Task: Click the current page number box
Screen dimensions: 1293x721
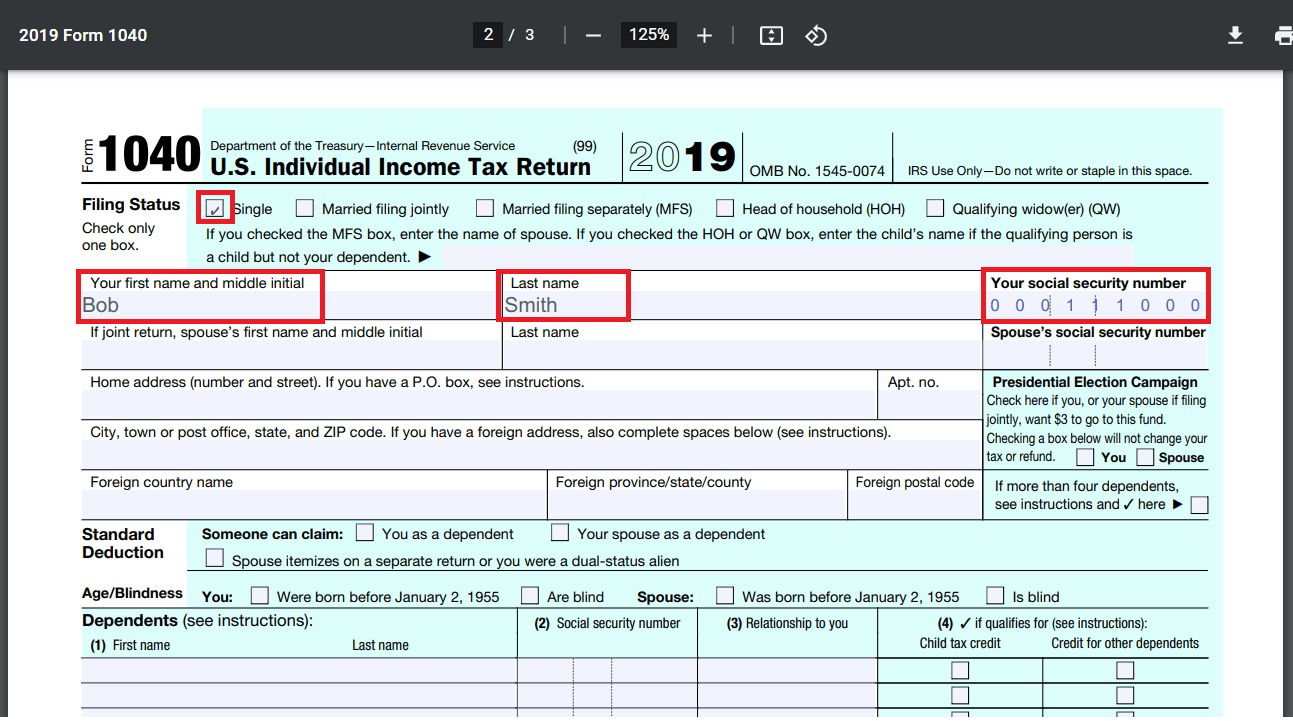Action: point(488,35)
